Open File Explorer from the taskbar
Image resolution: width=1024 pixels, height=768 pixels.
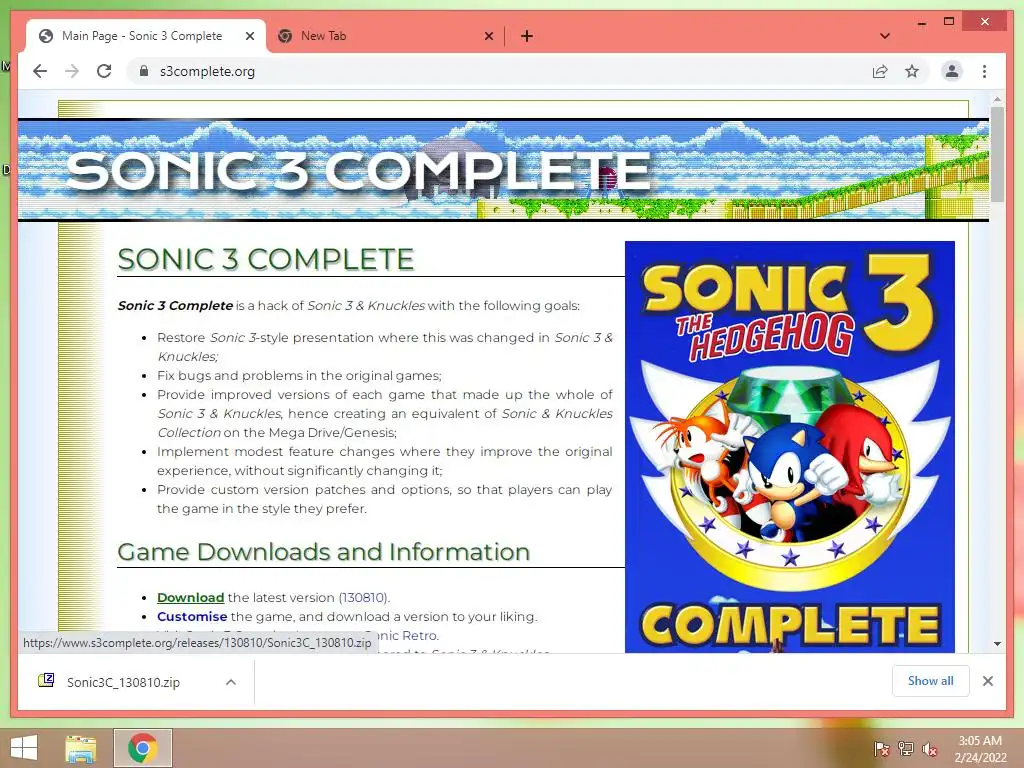(x=81, y=748)
